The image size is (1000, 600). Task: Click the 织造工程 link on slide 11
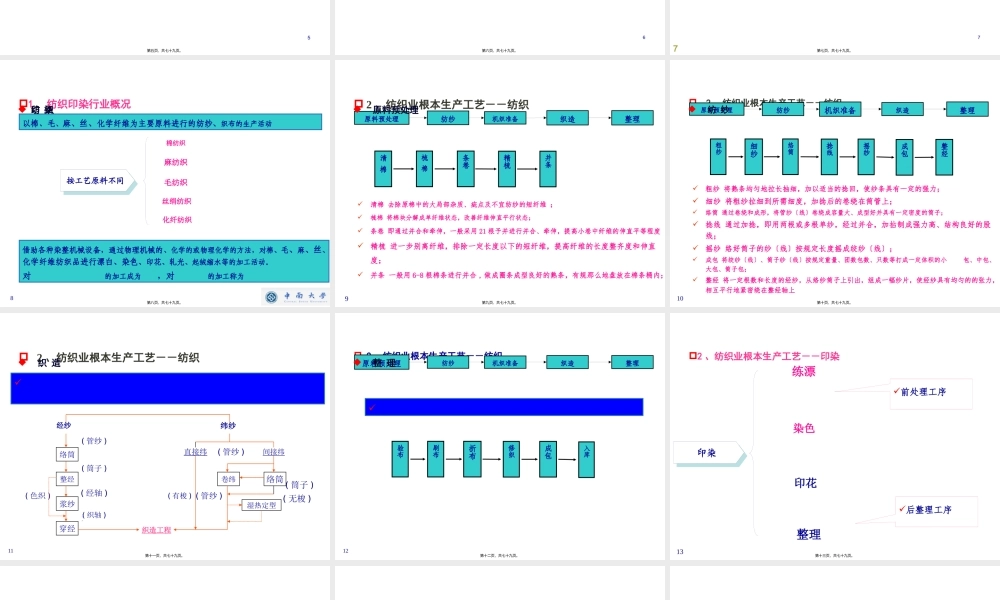click(156, 530)
